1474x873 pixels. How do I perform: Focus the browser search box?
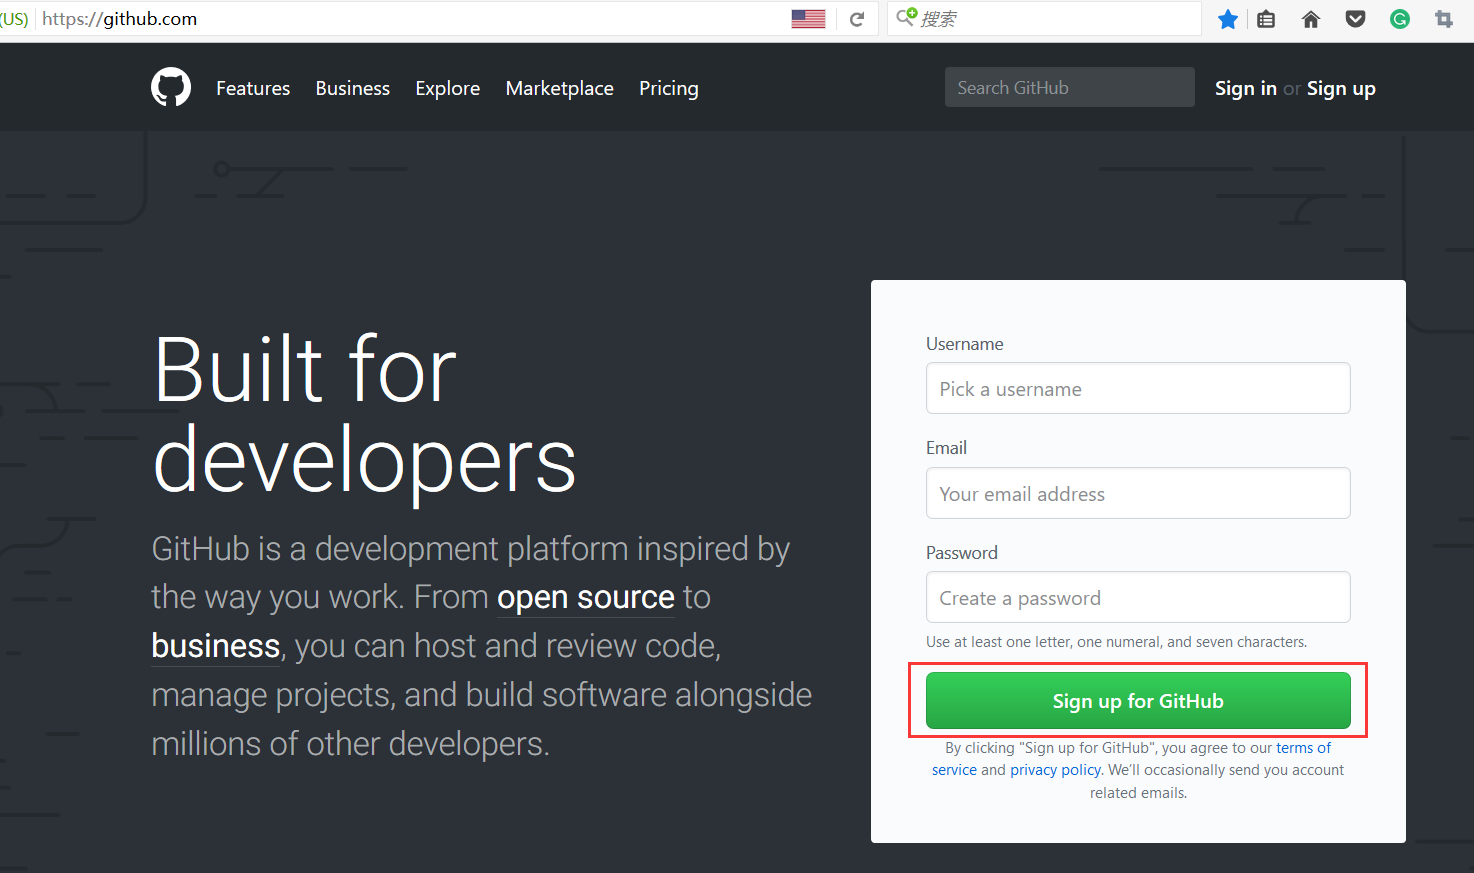[x=1044, y=19]
